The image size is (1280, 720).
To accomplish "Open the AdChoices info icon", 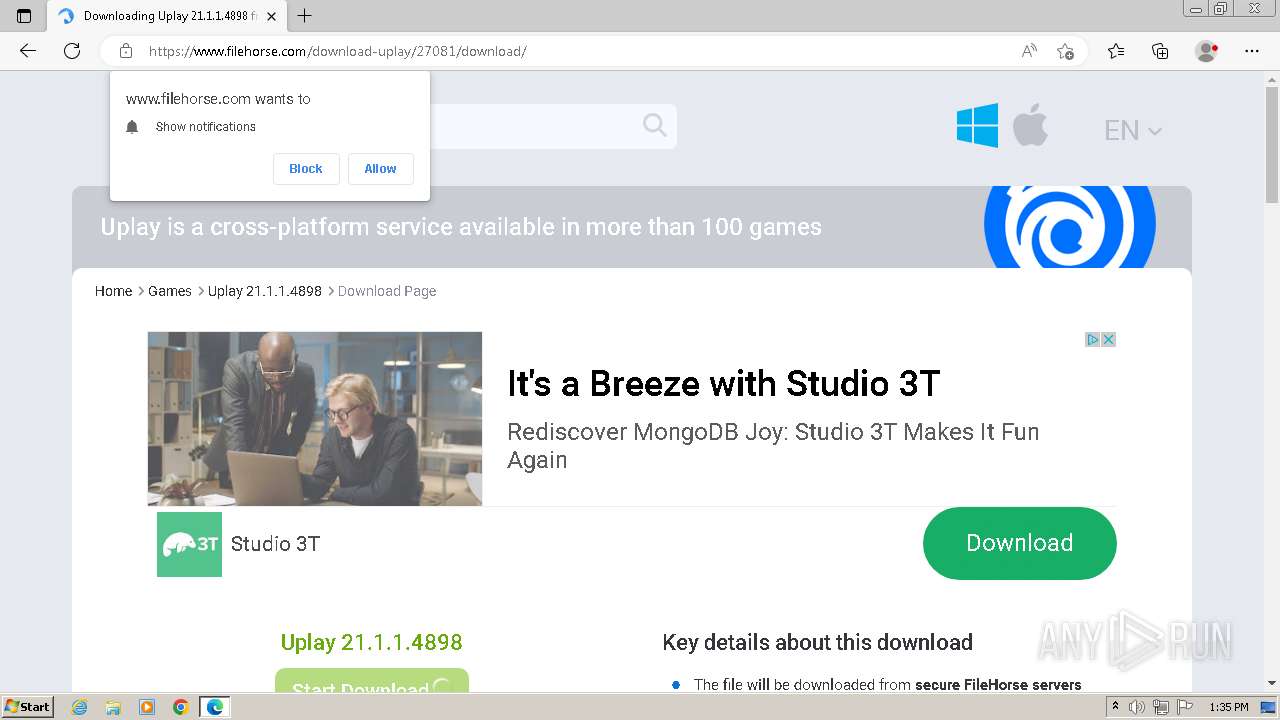I will point(1093,340).
